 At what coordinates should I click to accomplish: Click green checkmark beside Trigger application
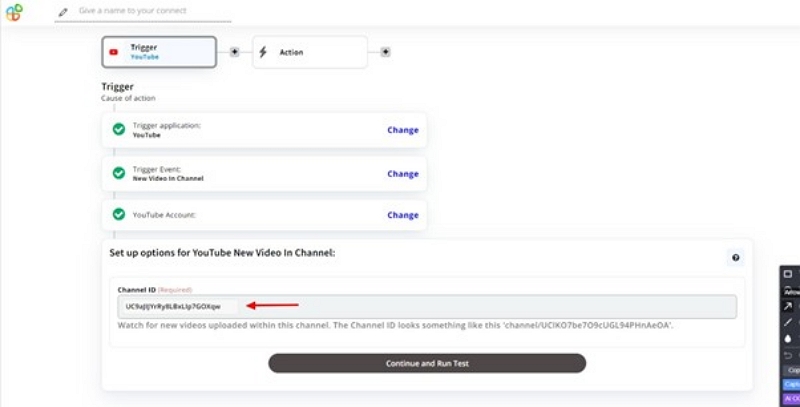pos(119,130)
